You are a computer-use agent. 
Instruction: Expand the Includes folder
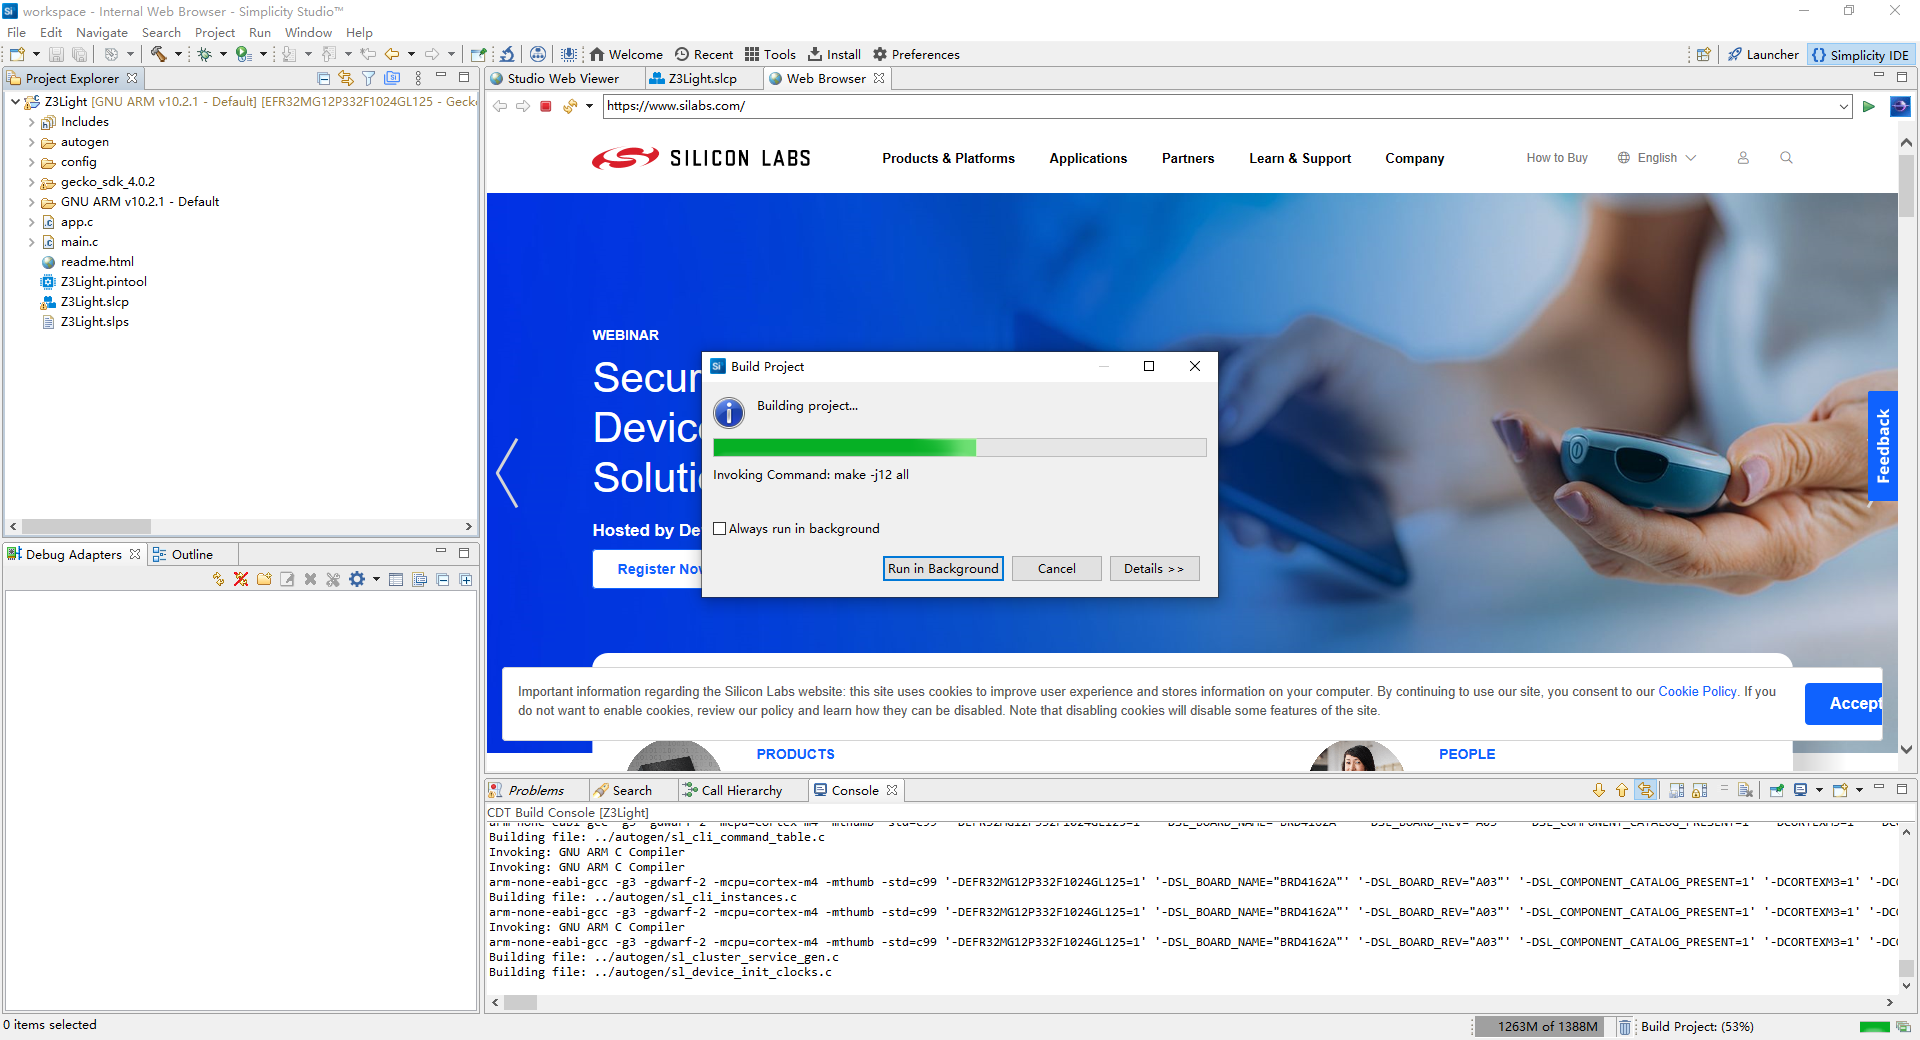32,122
